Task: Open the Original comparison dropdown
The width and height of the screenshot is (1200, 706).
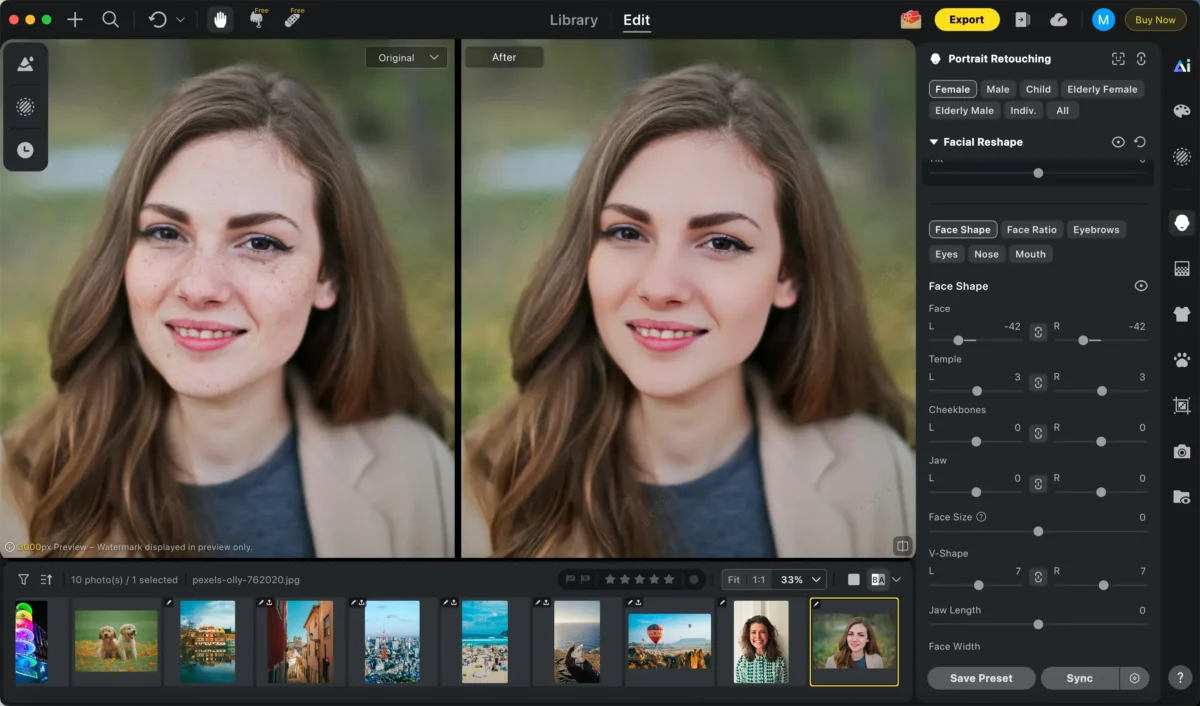Action: tap(406, 57)
